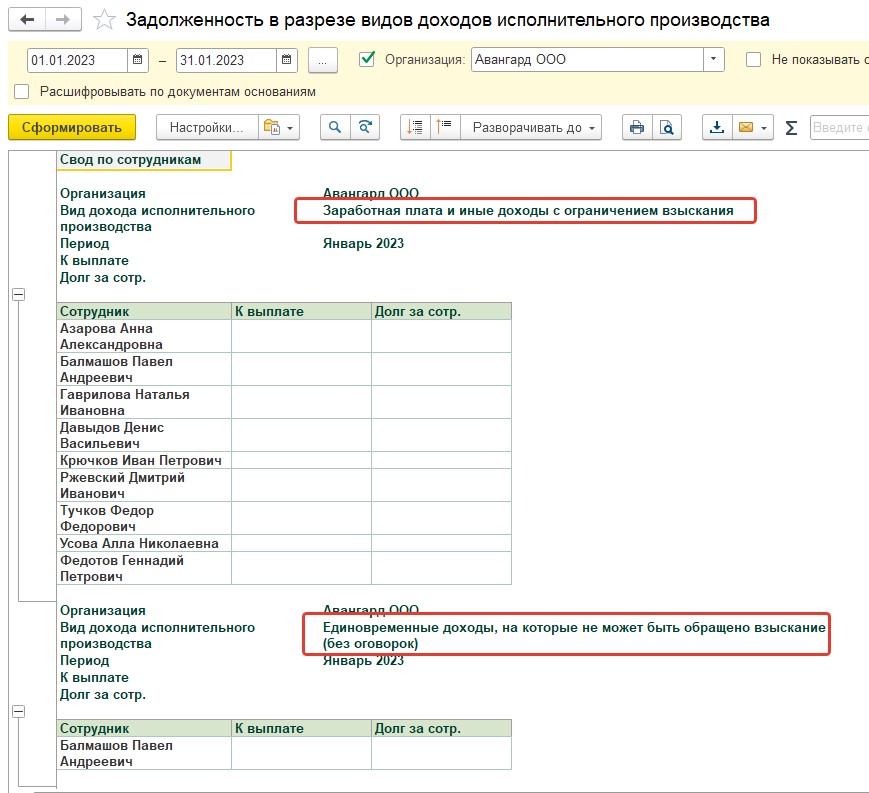Image resolution: width=869 pixels, height=793 pixels.
Task: Open calendar for end date 31.01.2023
Action: 287,60
